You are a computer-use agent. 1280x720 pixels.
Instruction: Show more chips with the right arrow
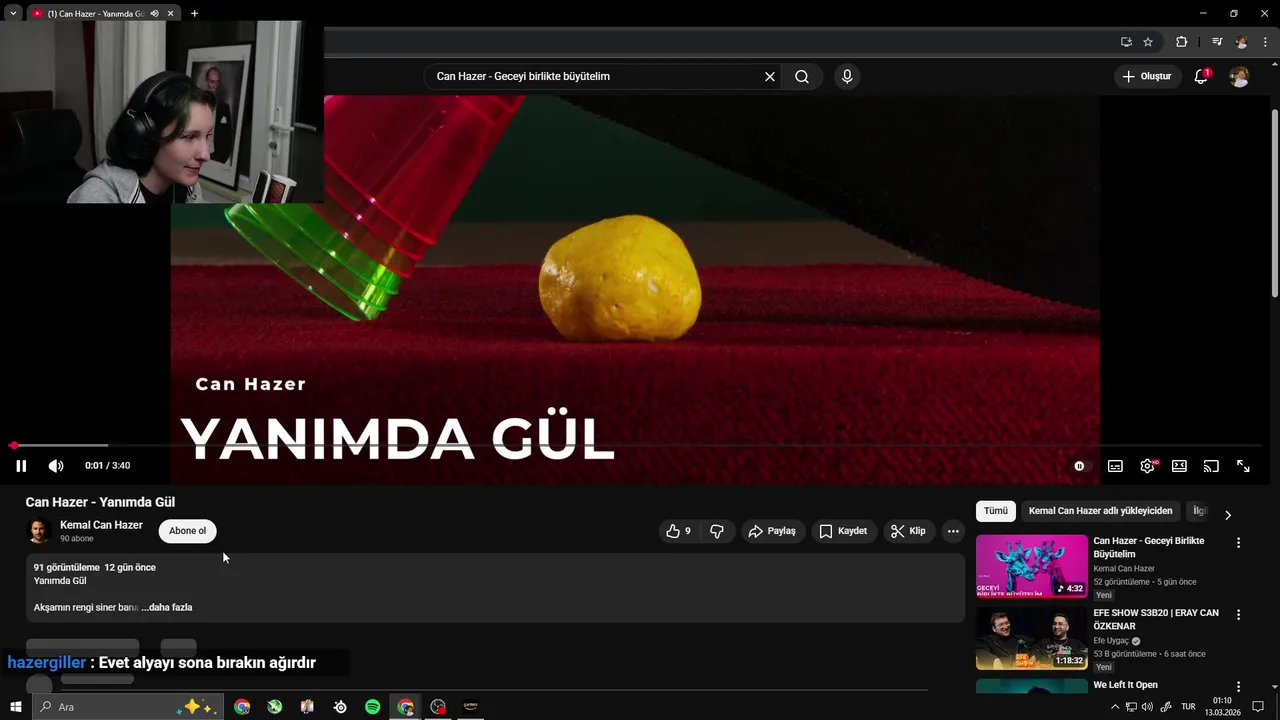(1228, 514)
